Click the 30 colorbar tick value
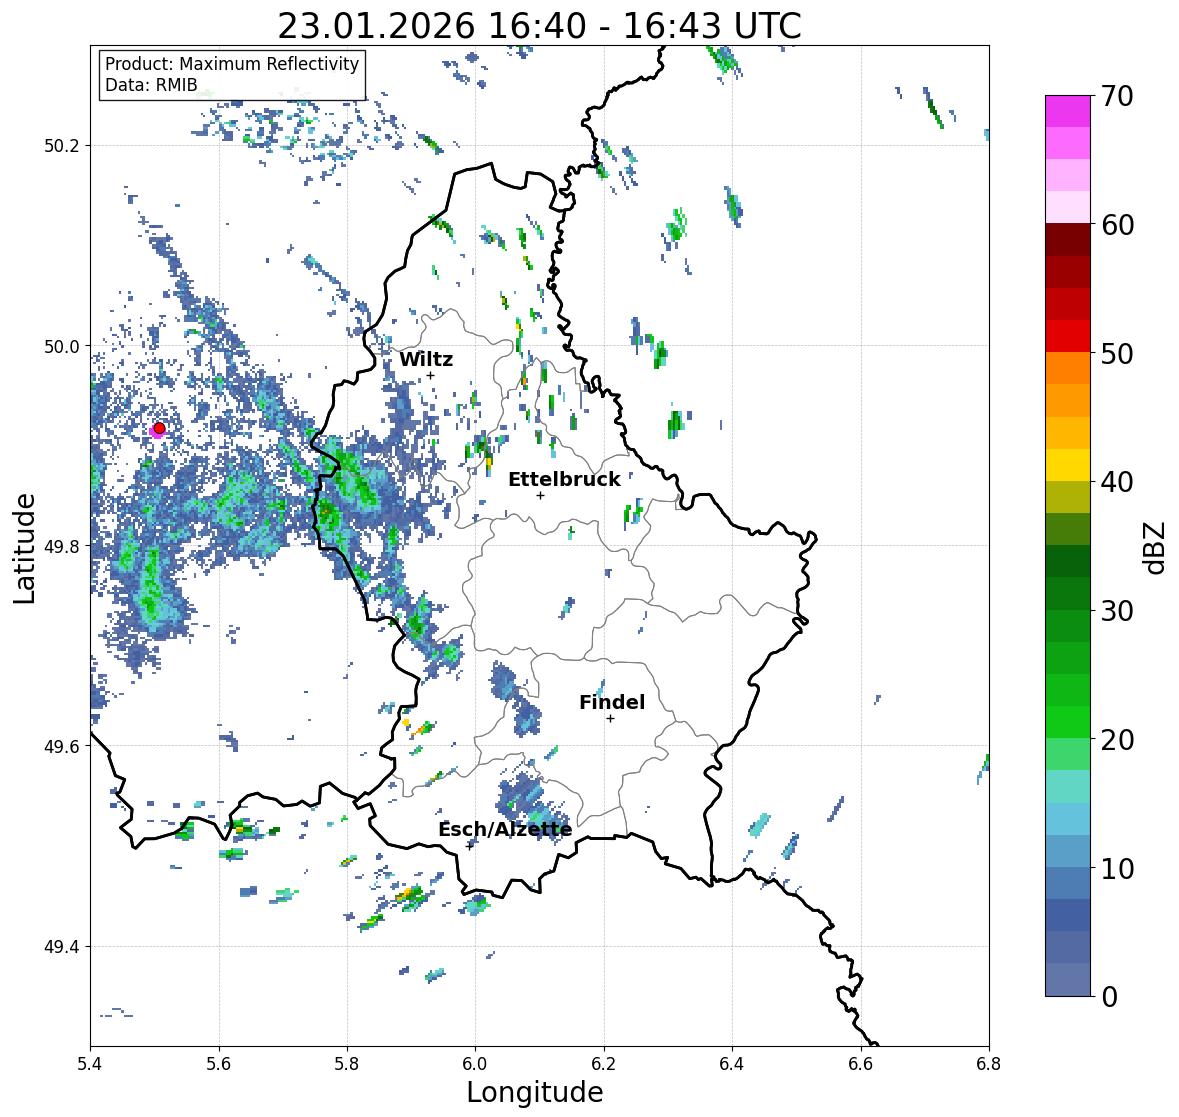The height and width of the screenshot is (1117, 1179). 1116,610
